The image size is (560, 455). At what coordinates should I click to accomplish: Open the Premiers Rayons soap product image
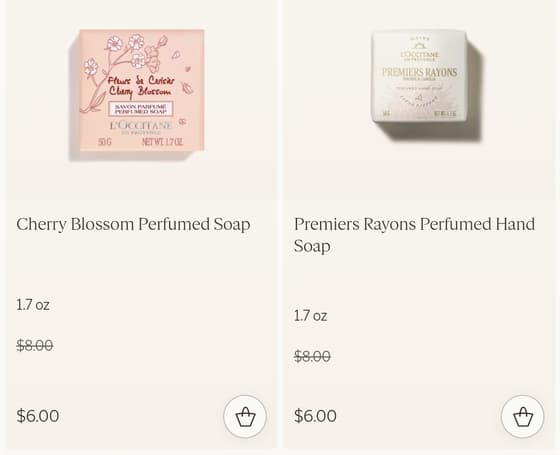426,85
